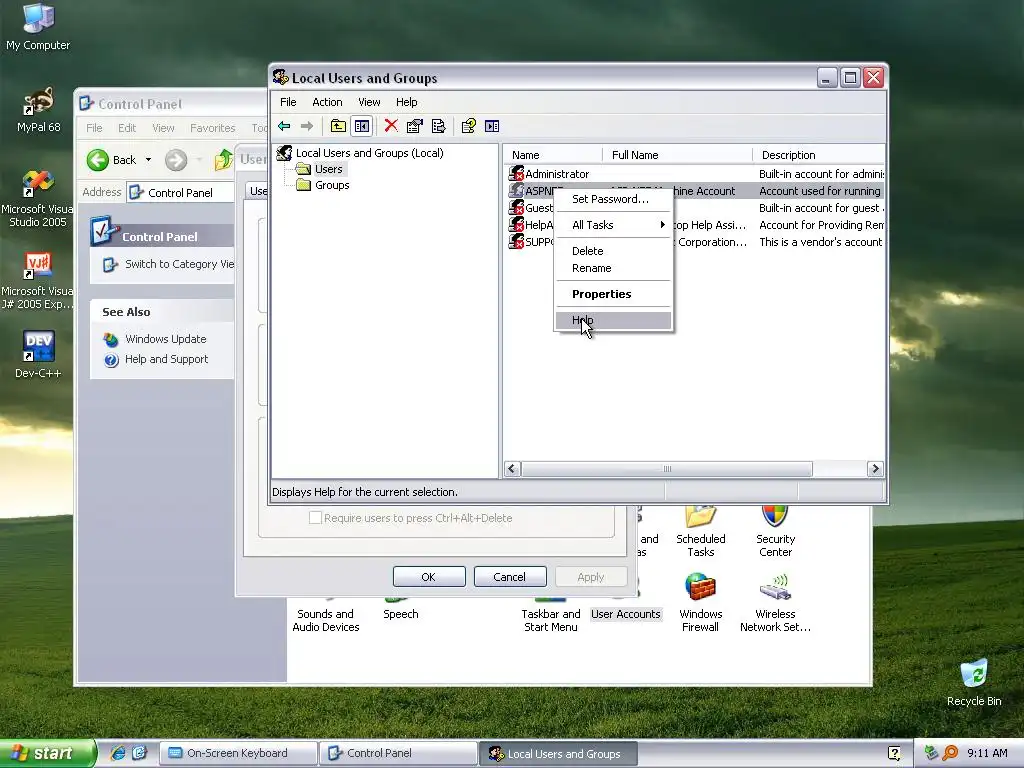Launch Internet Explorer from Quick Launch
The width and height of the screenshot is (1024, 768).
pos(118,753)
